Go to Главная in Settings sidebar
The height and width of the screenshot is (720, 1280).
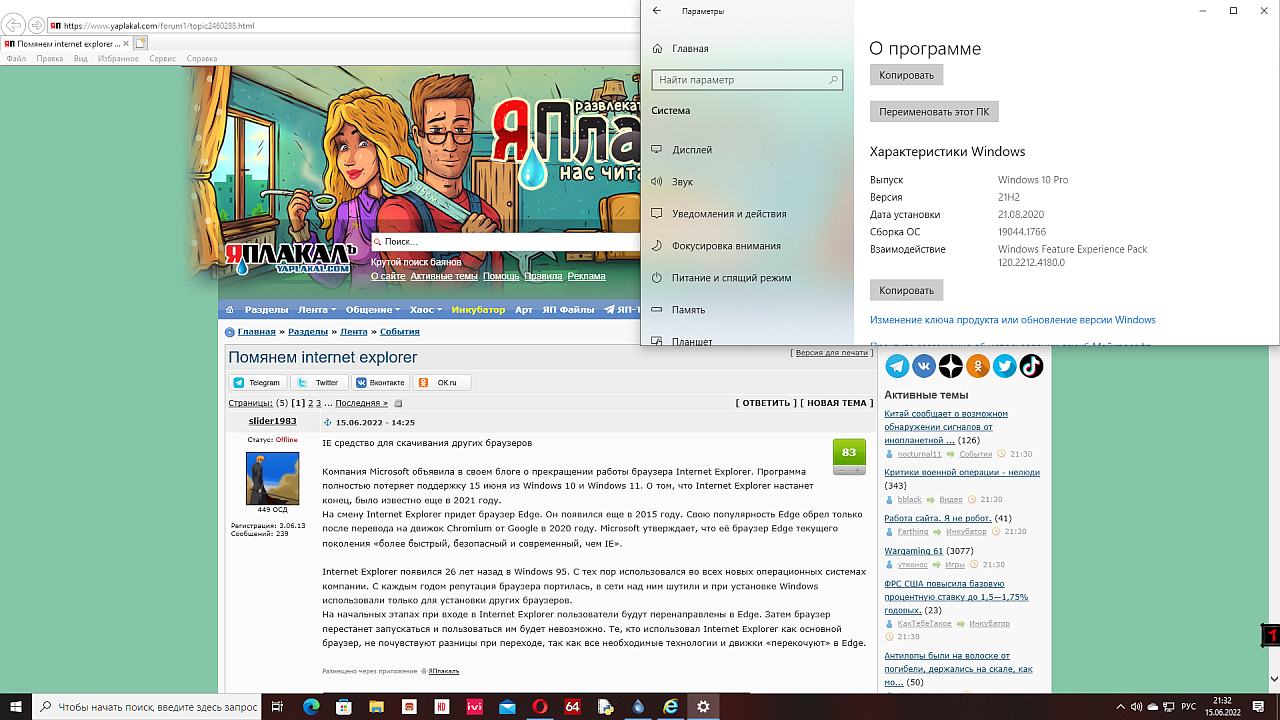pyautogui.click(x=690, y=48)
